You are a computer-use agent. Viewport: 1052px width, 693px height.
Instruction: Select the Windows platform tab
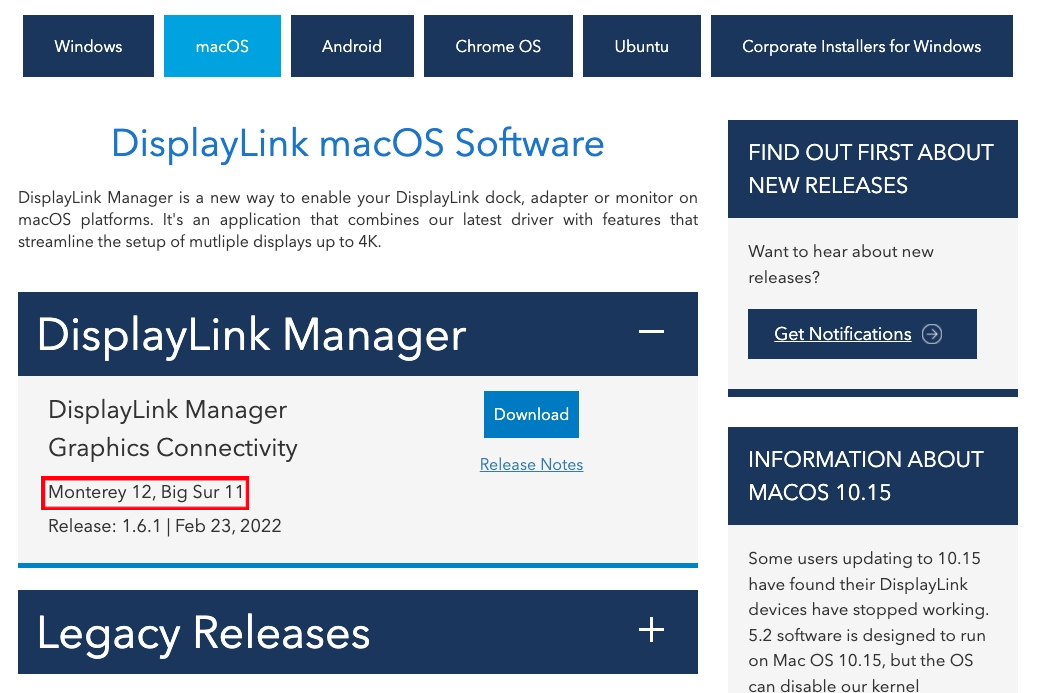[x=88, y=46]
